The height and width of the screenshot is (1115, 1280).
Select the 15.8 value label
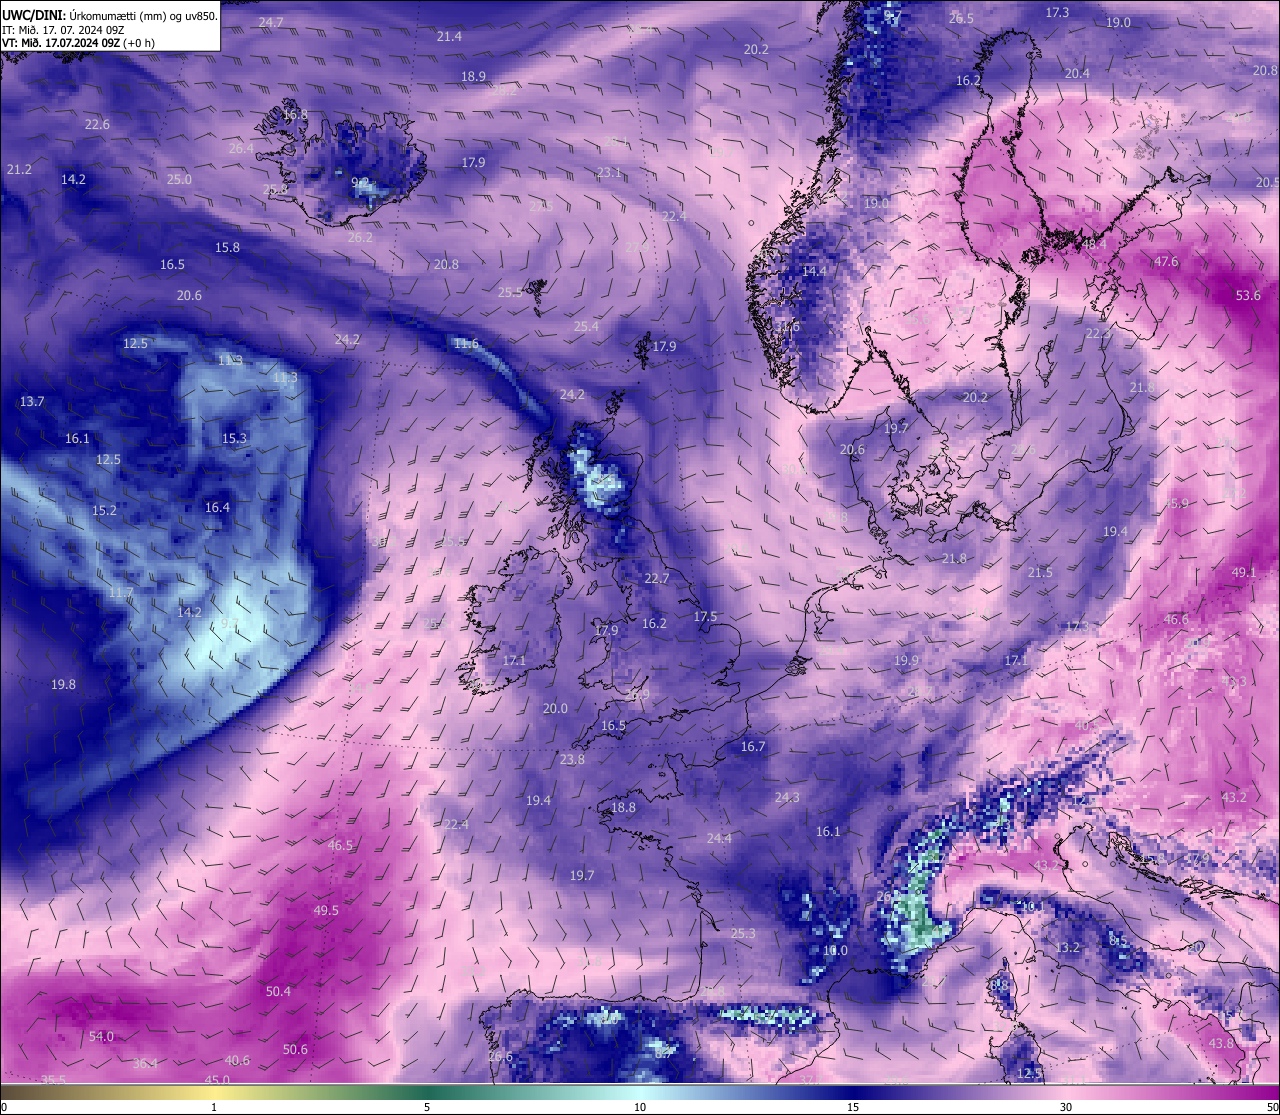point(227,247)
